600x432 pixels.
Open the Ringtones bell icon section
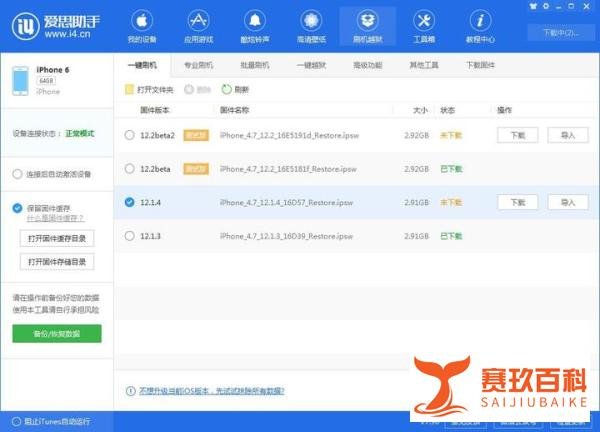(x=255, y=27)
